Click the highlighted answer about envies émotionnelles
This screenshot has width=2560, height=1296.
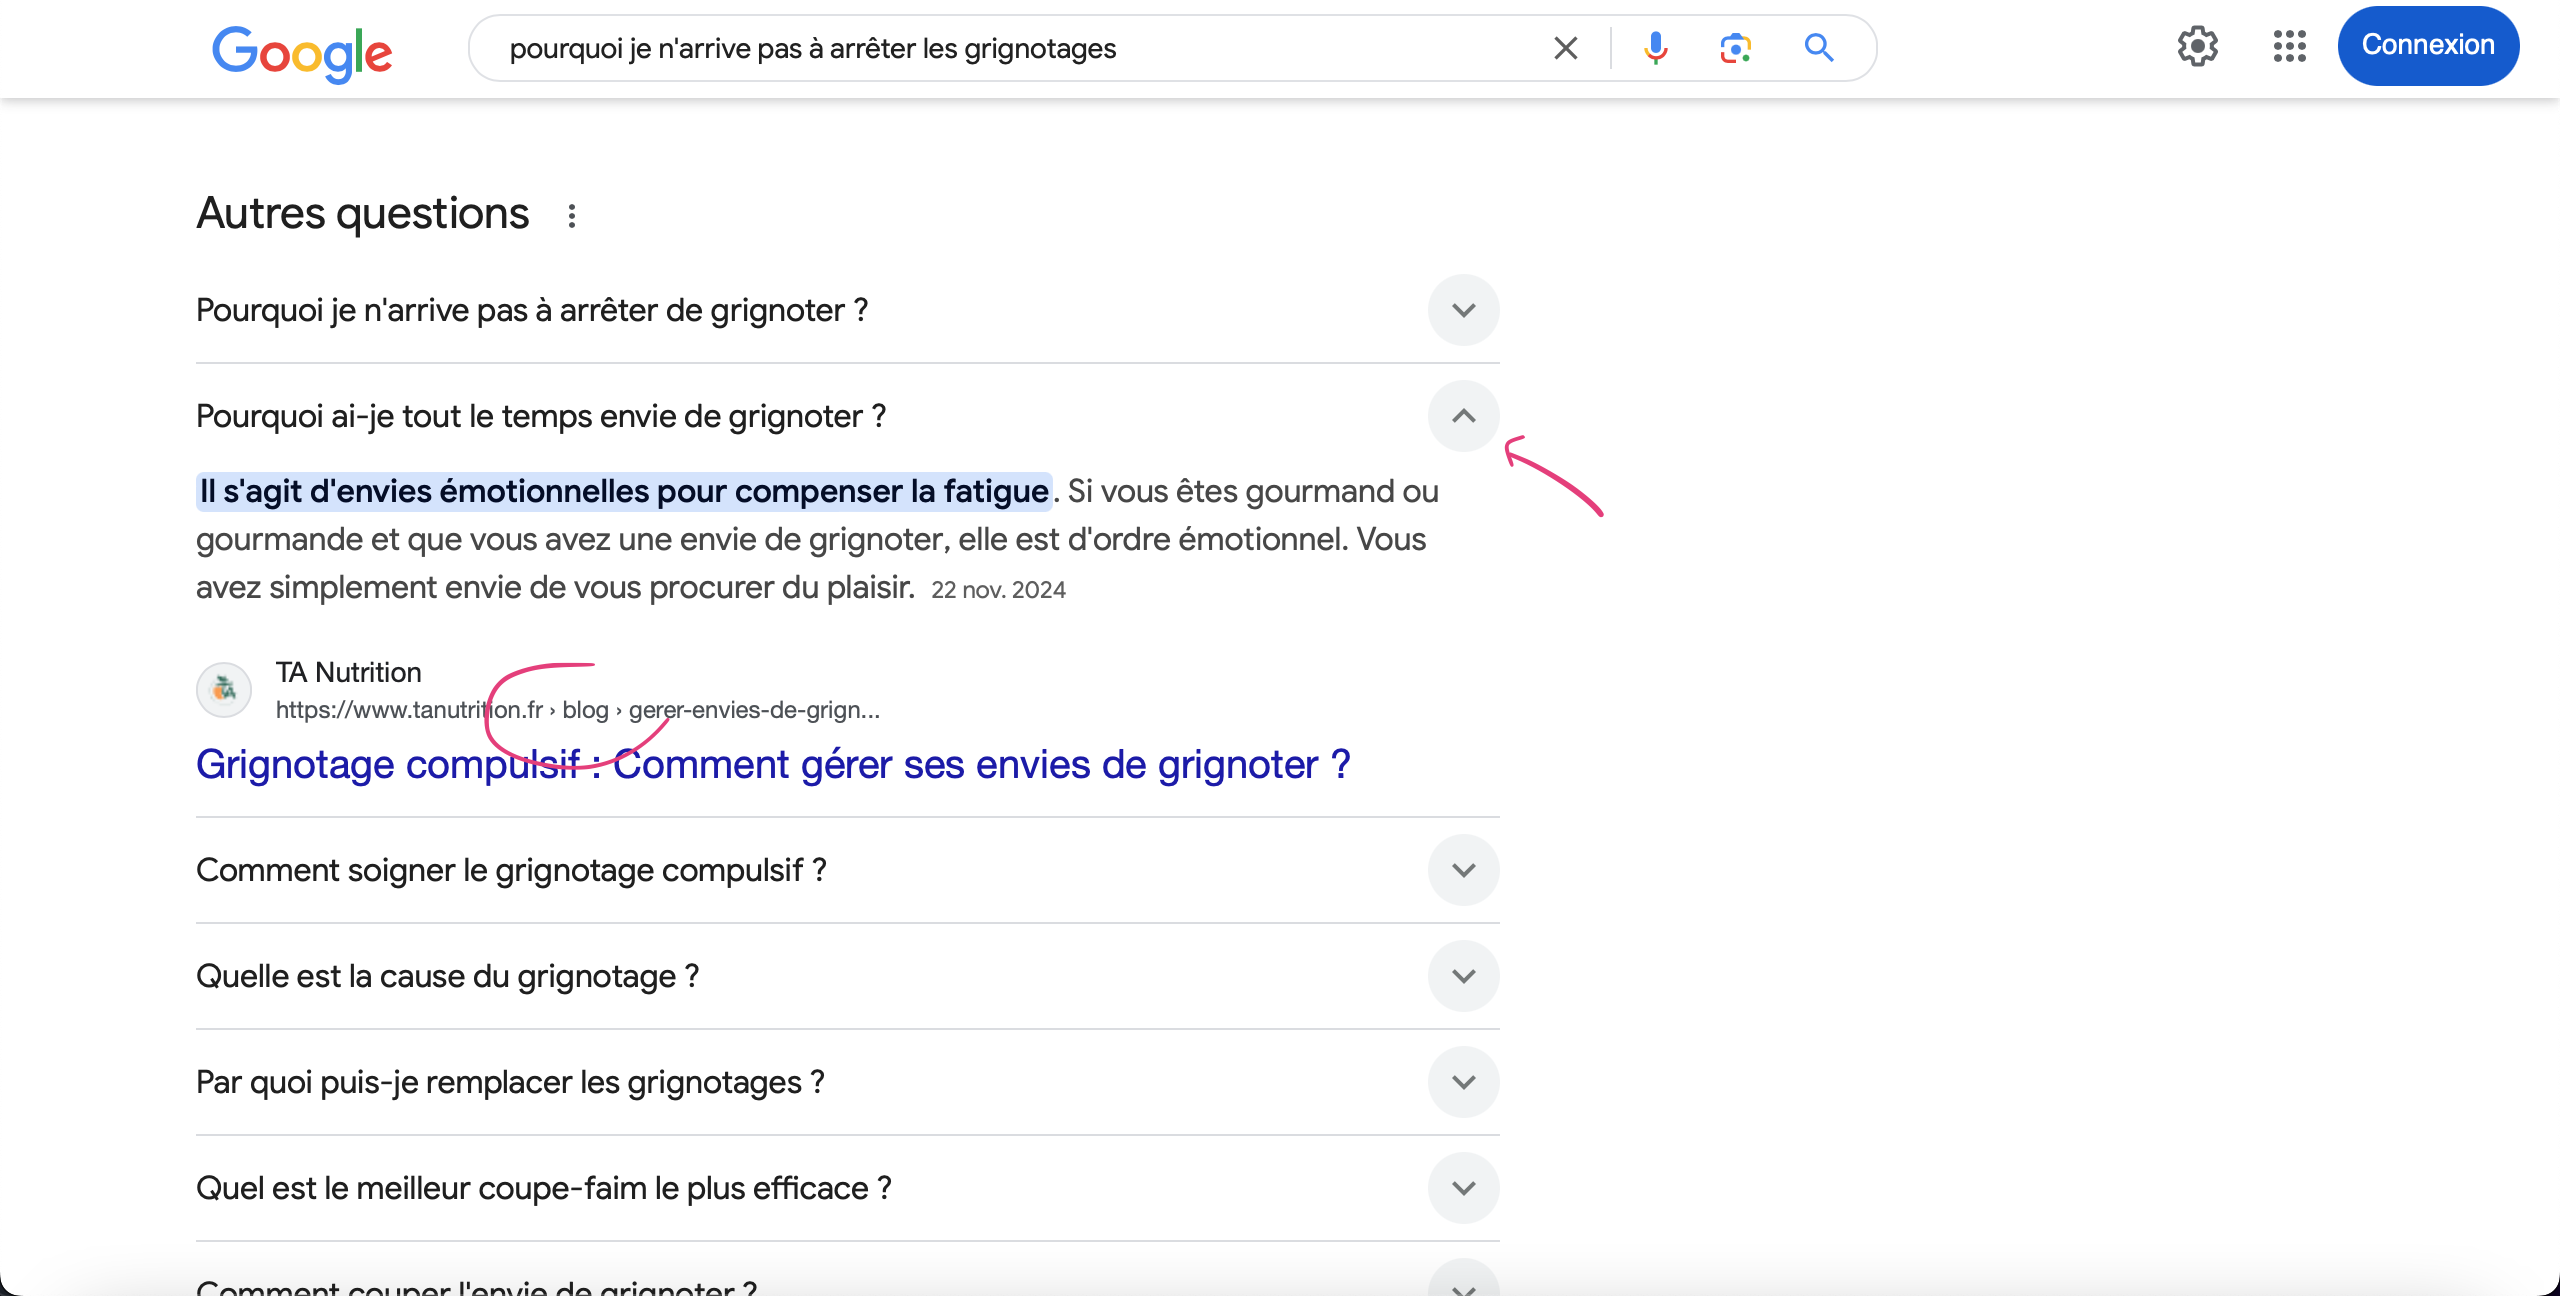[624, 491]
